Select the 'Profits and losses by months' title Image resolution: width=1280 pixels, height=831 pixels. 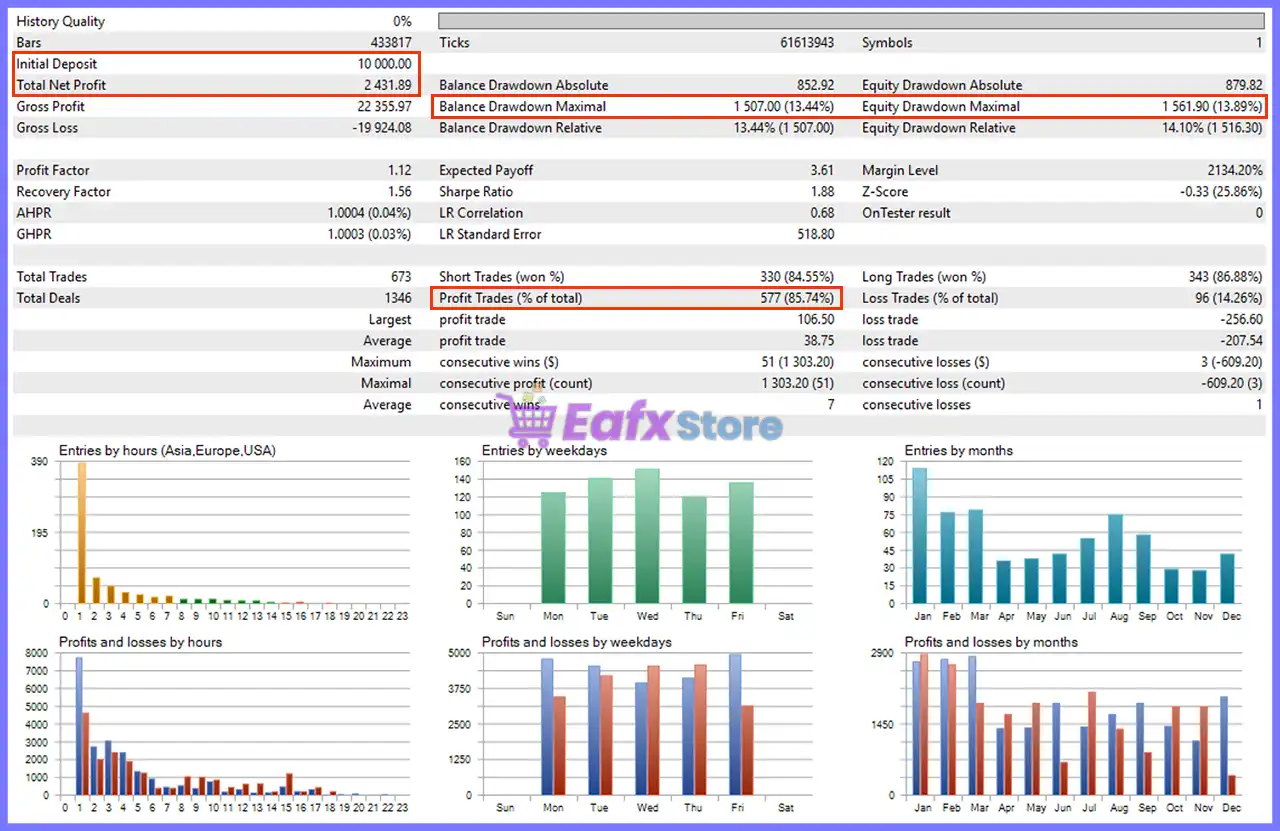[x=991, y=642]
